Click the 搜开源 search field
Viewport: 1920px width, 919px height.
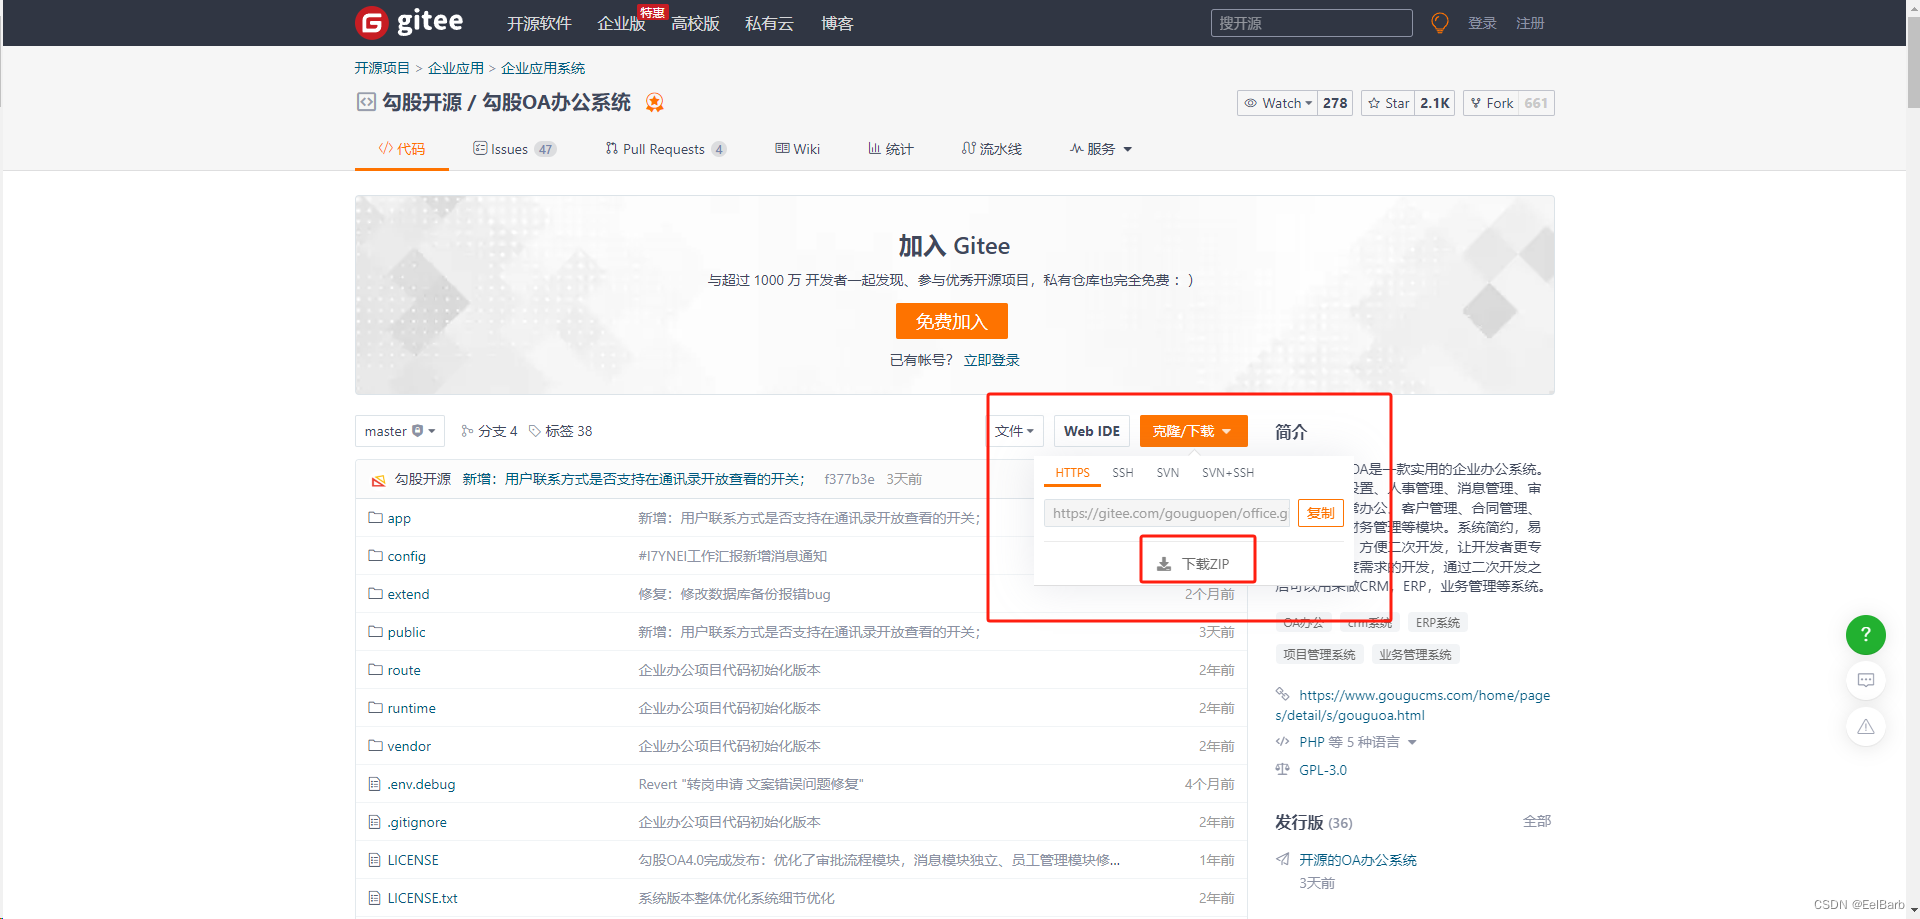1311,23
